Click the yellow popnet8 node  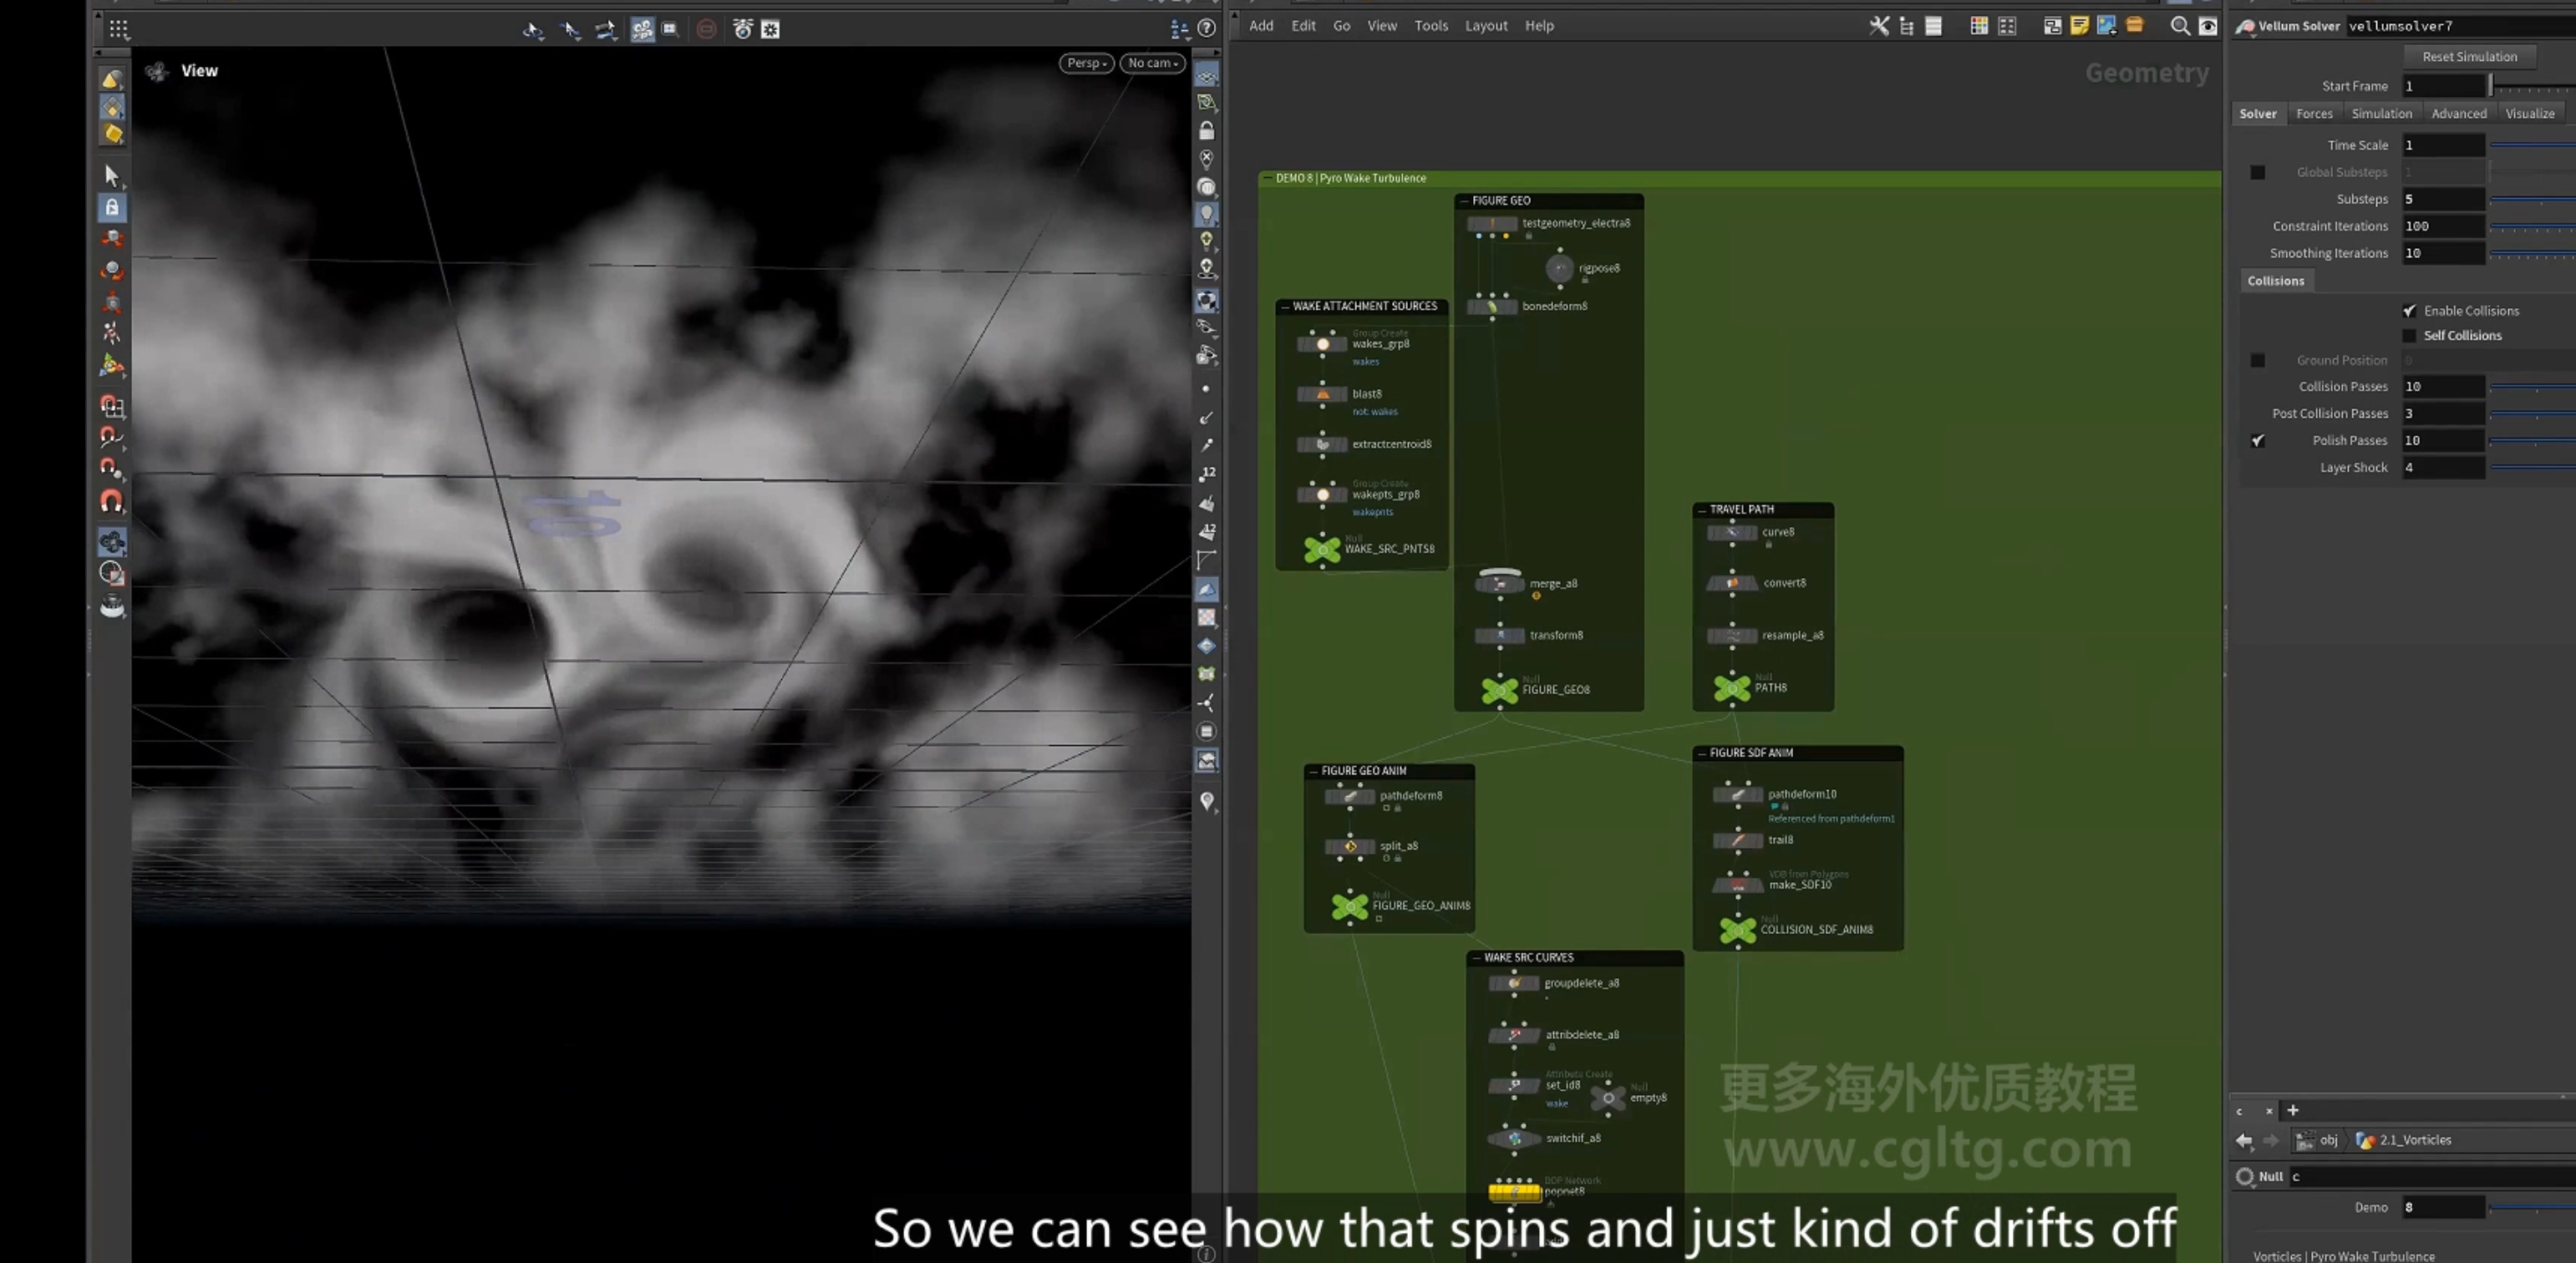[x=1514, y=1191]
